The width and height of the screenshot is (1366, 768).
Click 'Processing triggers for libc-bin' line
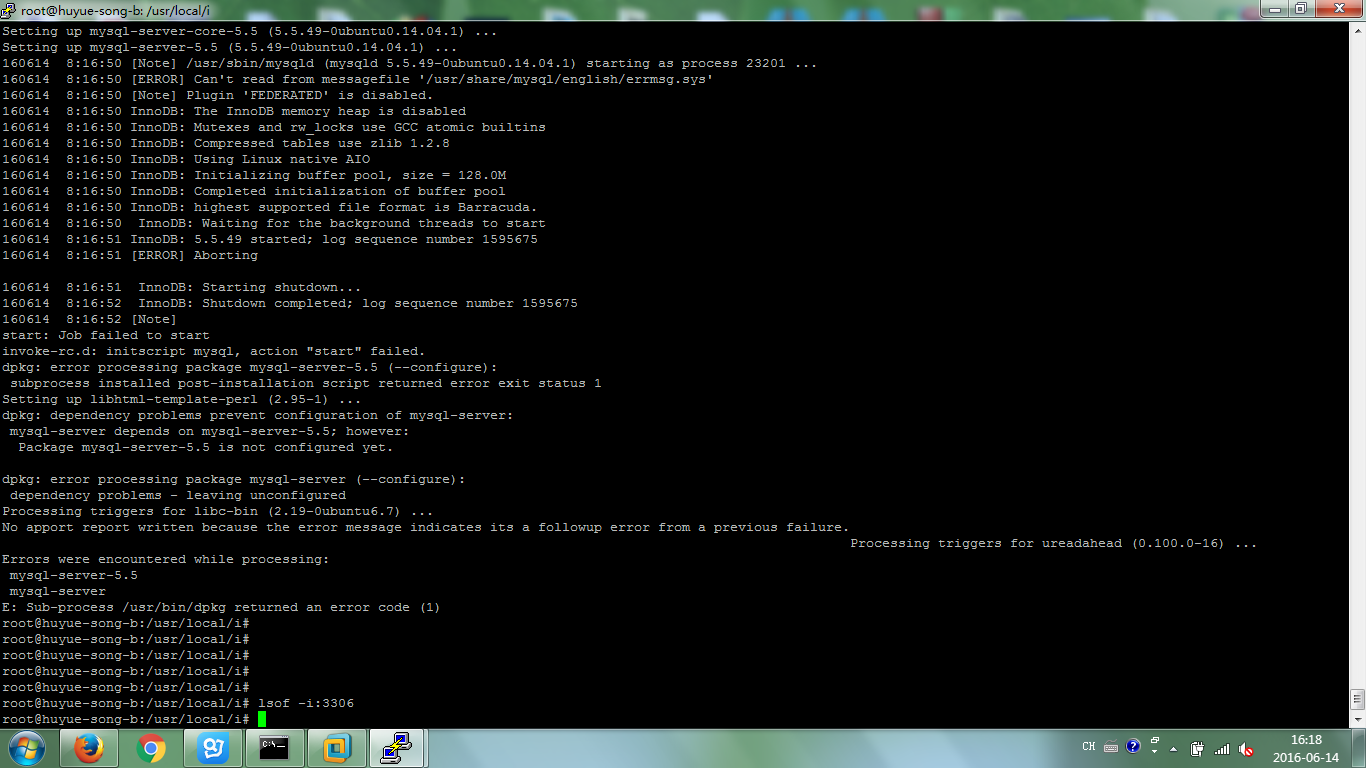pos(218,511)
